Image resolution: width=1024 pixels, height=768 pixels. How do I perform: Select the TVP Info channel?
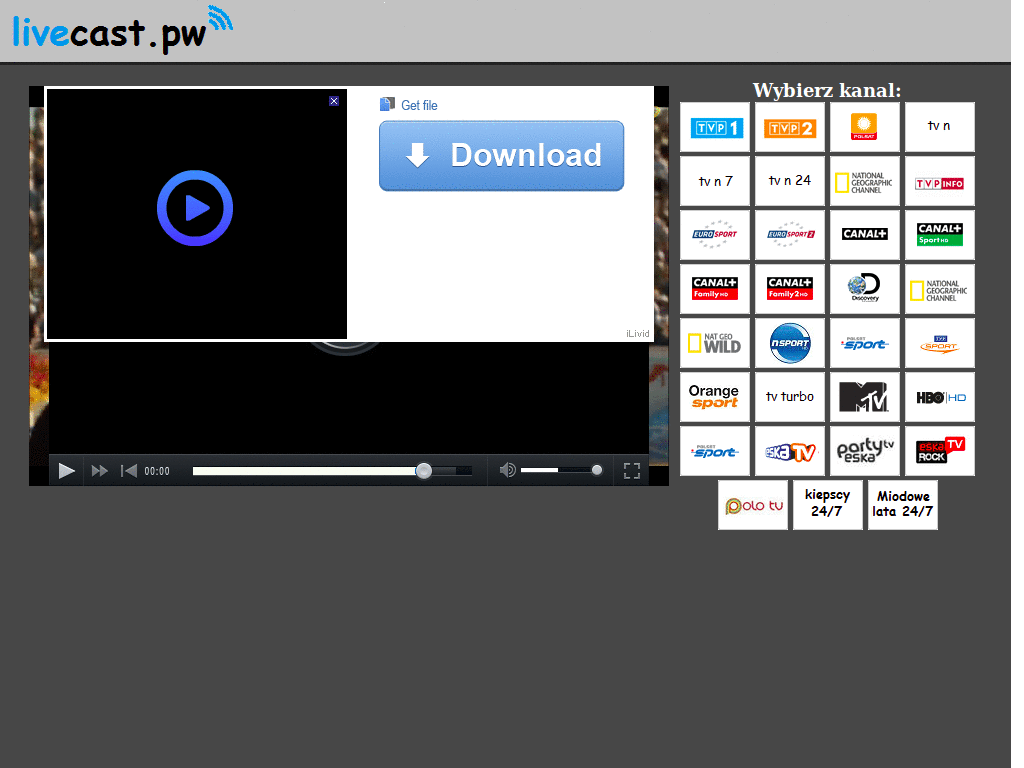[x=940, y=181]
